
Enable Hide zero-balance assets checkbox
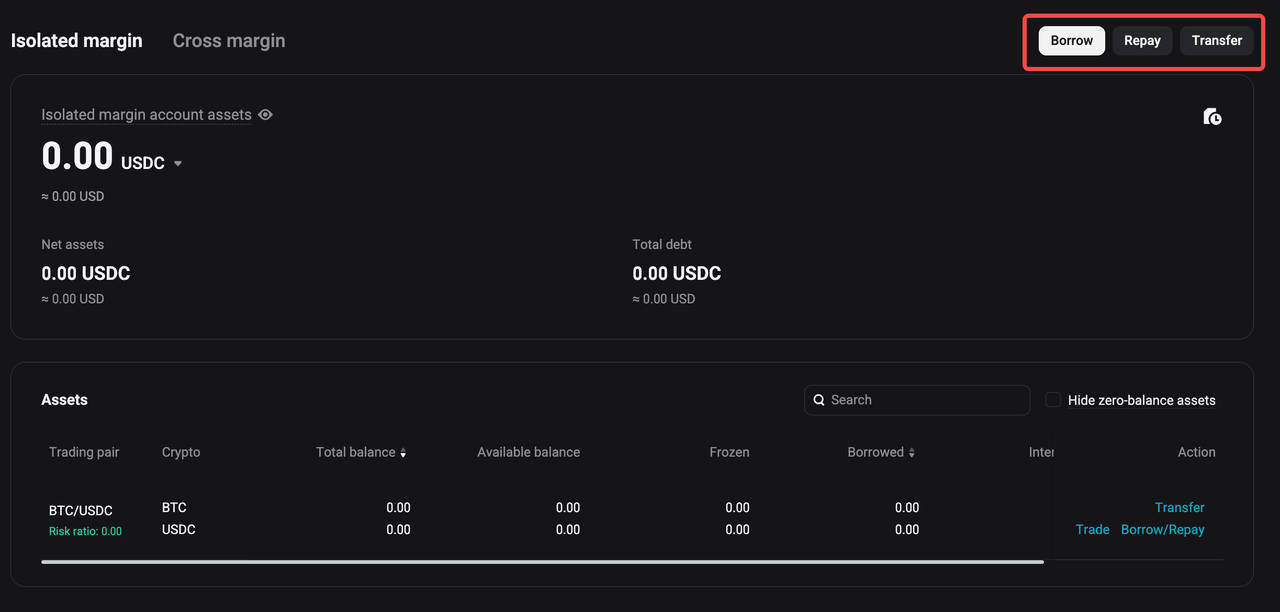pos(1053,400)
